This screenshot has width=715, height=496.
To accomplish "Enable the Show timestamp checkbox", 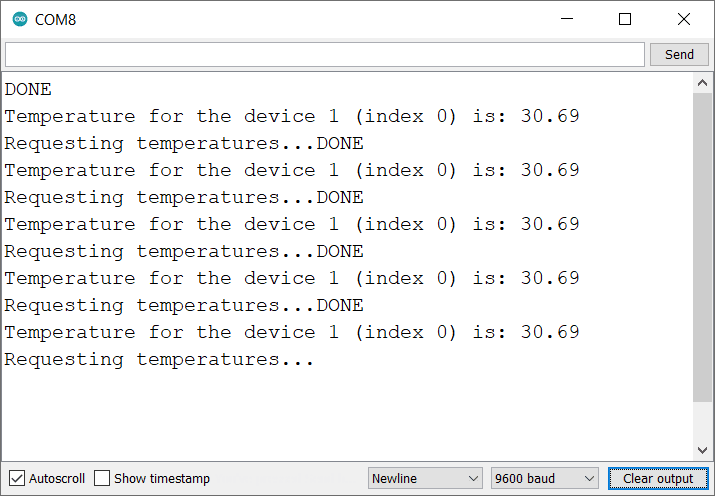I will (102, 478).
